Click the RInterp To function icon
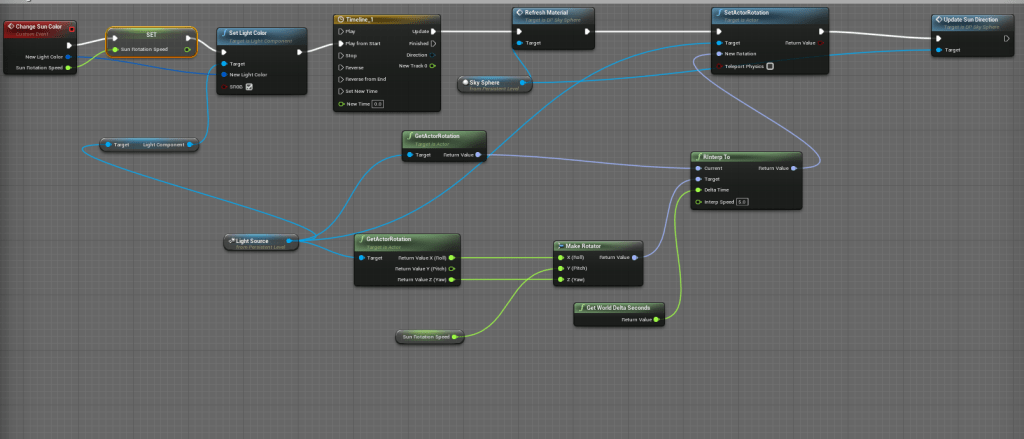 (x=697, y=156)
